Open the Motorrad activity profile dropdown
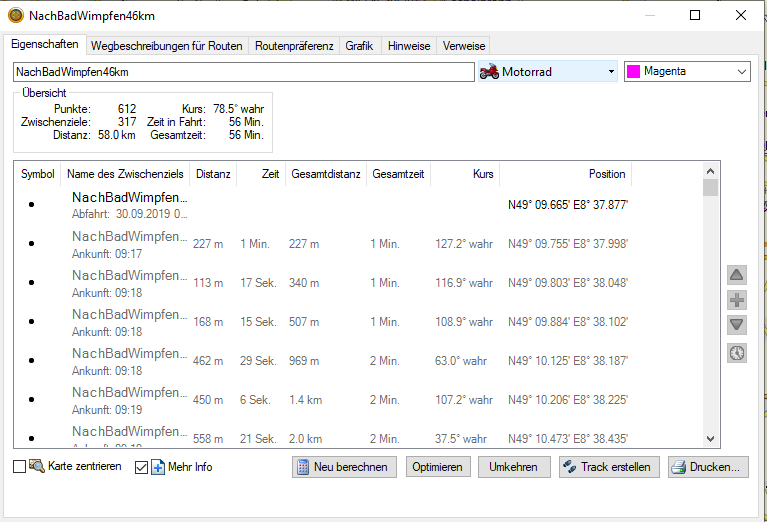Viewport: 767px width, 522px height. point(611,72)
